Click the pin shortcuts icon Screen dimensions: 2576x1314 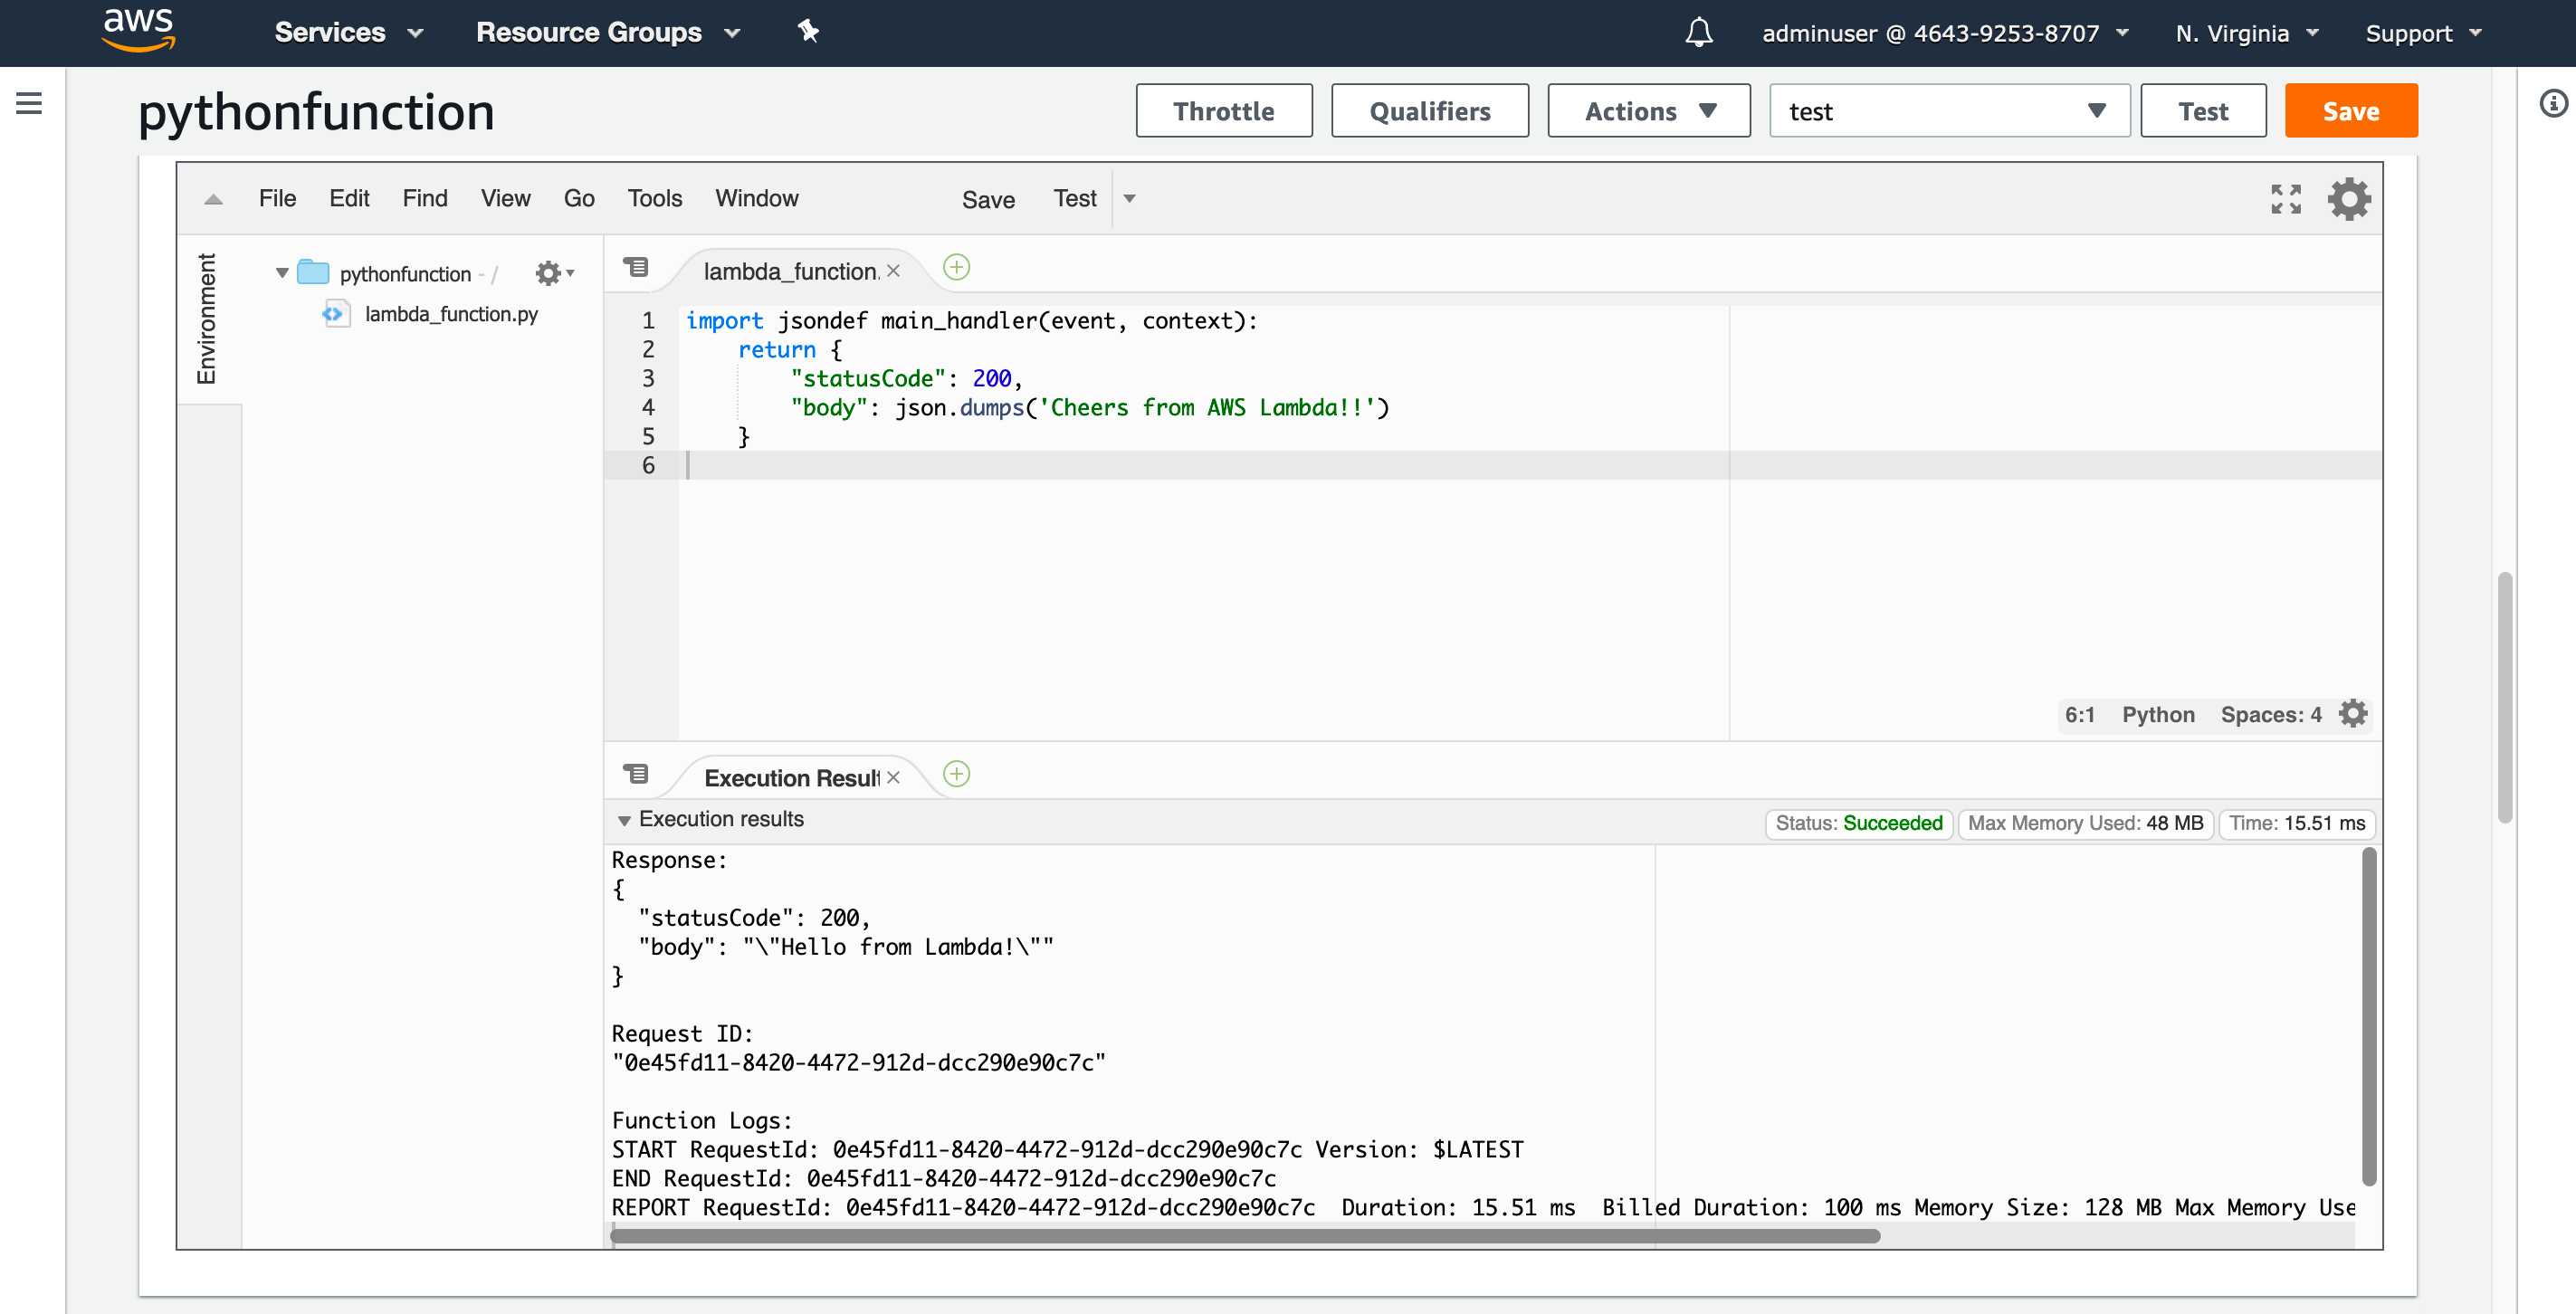coord(808,32)
